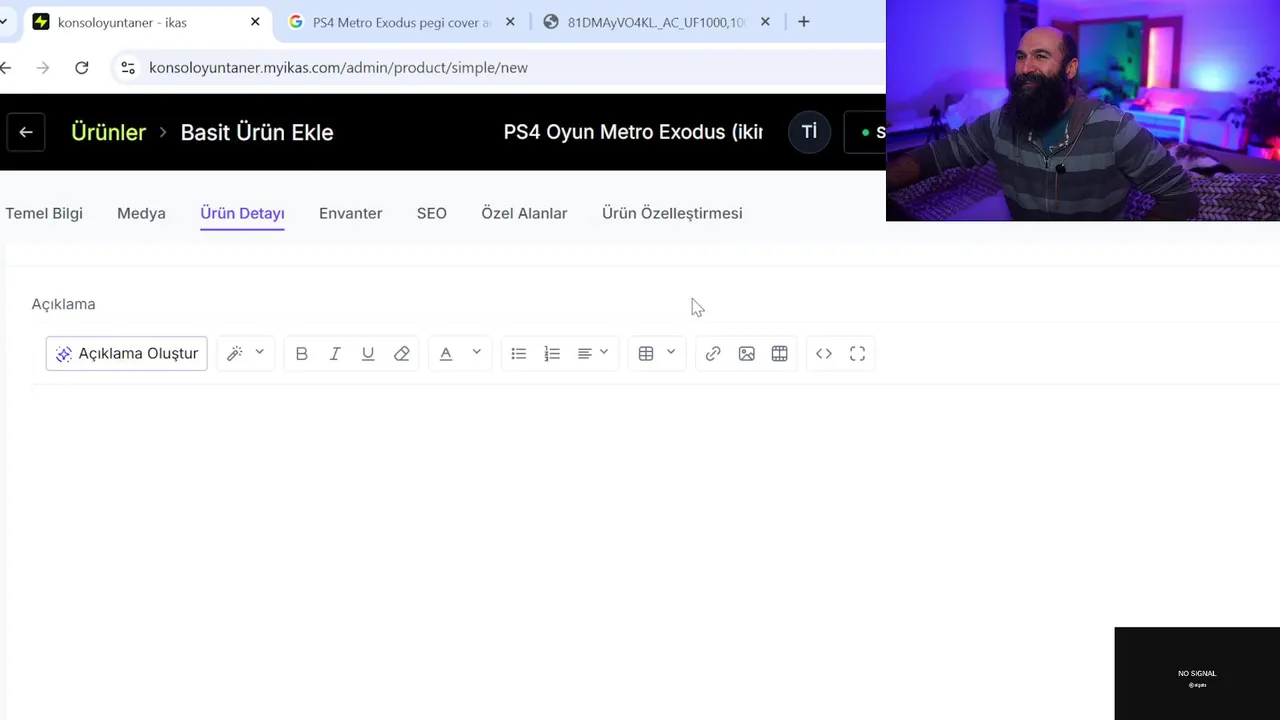Click the insert table icon
This screenshot has height=720, width=1280.
pyautogui.click(x=646, y=354)
